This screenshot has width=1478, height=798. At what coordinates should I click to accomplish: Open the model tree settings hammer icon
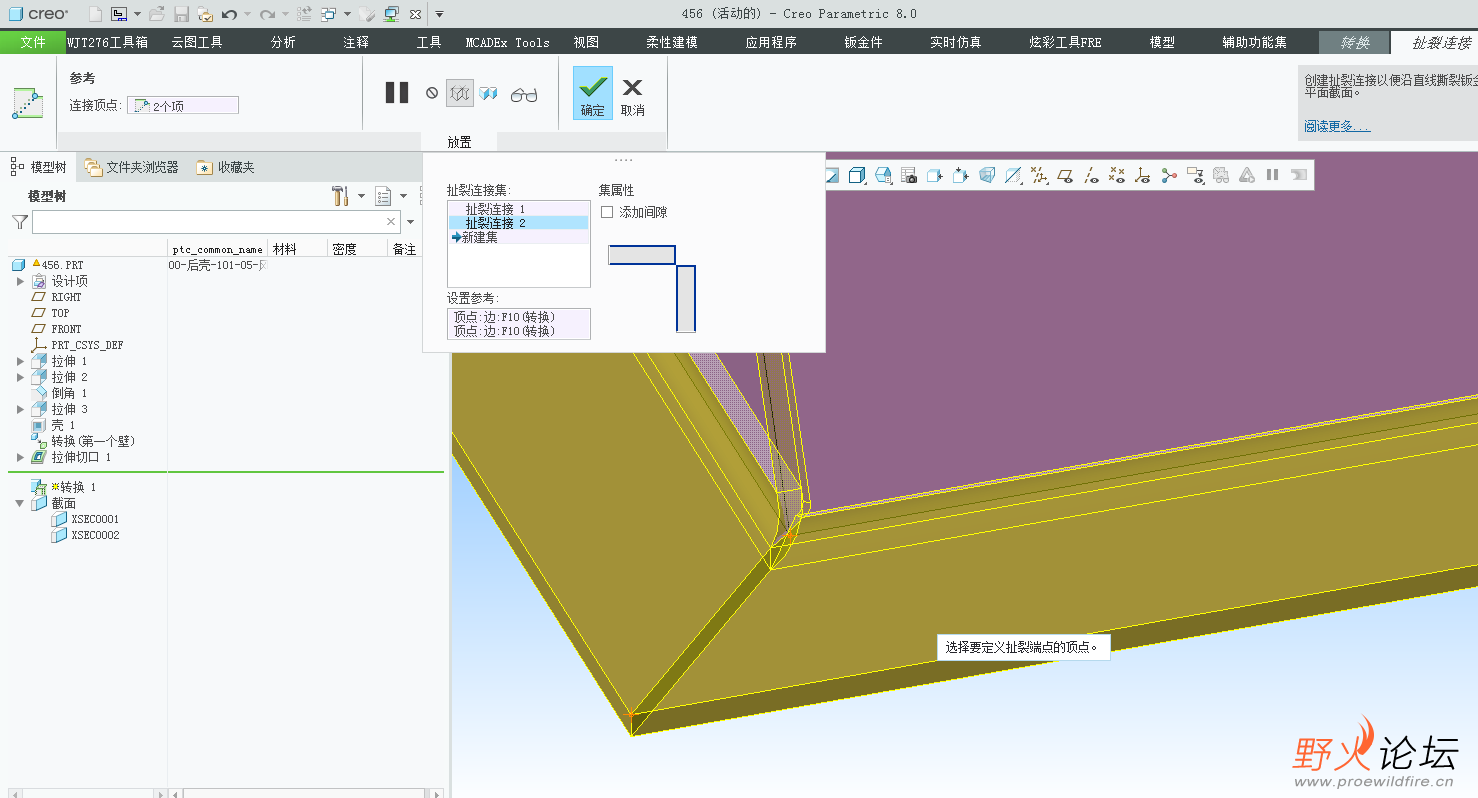click(340, 195)
